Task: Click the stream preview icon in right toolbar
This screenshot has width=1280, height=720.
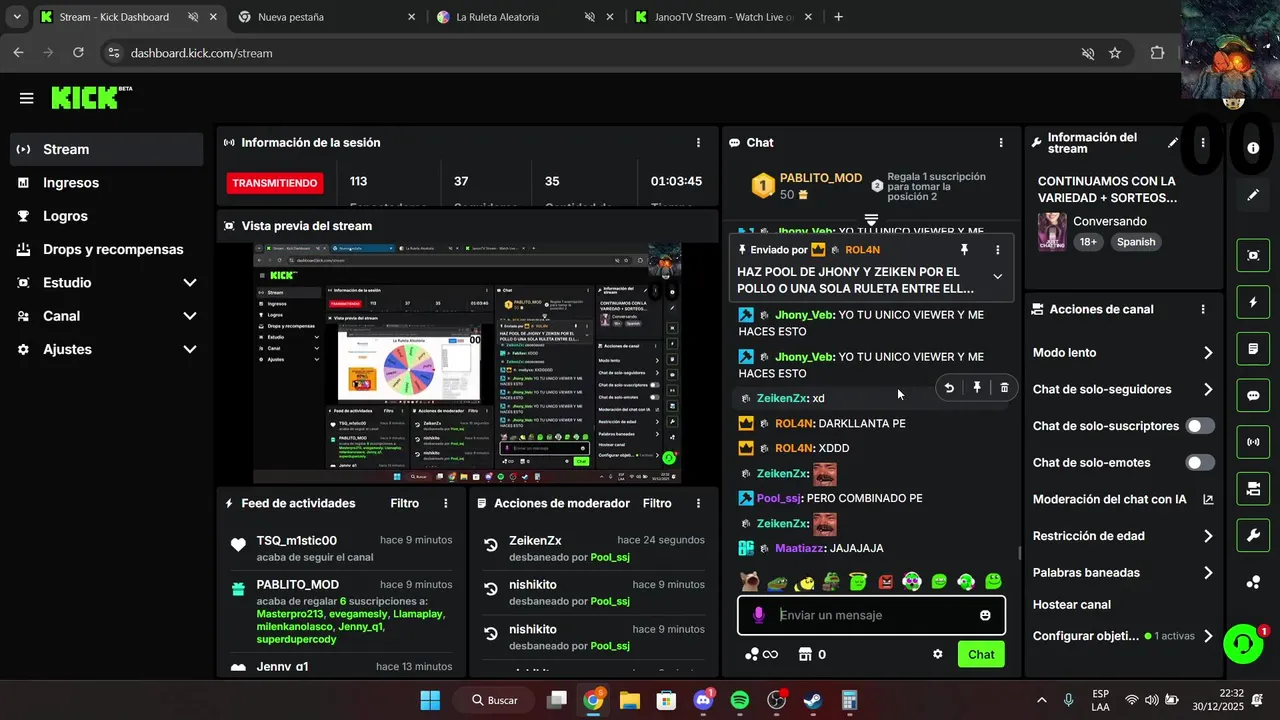Action: [x=1253, y=255]
